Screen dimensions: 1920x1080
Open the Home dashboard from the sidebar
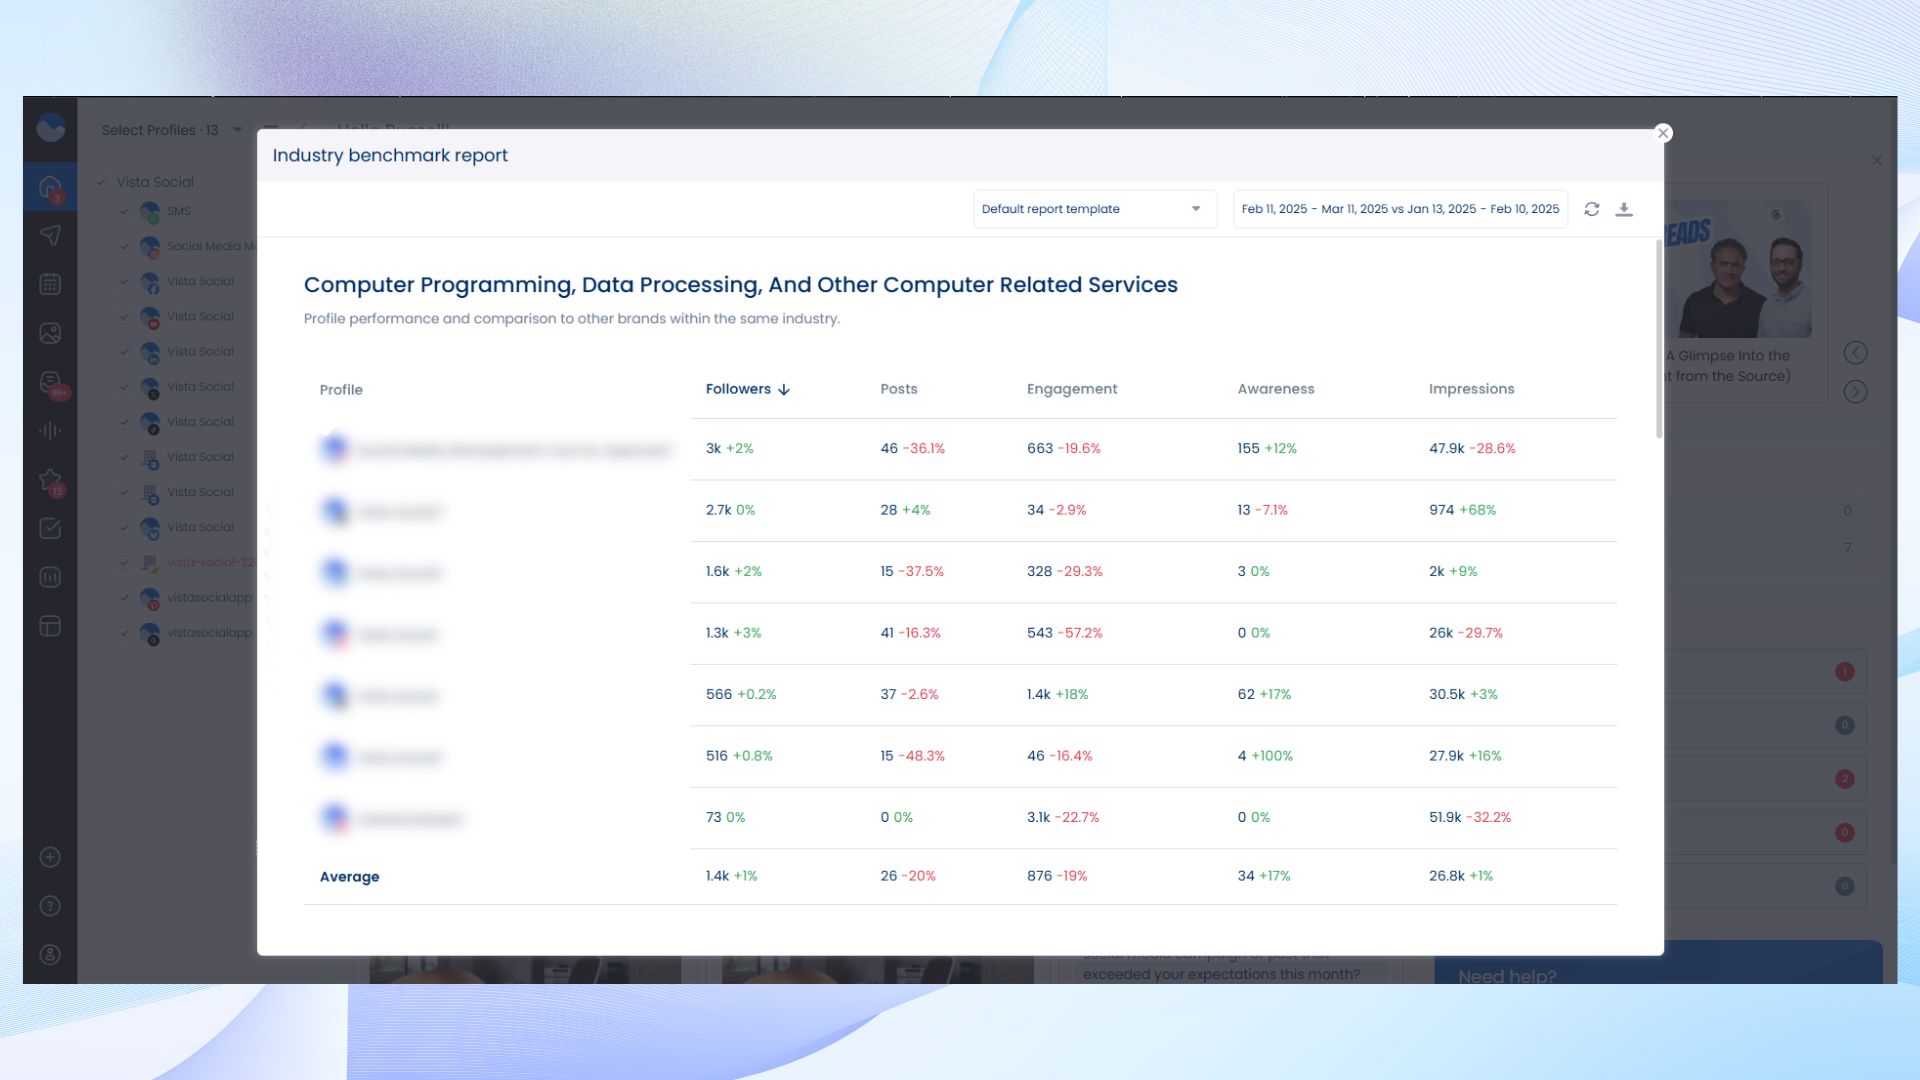[50, 186]
